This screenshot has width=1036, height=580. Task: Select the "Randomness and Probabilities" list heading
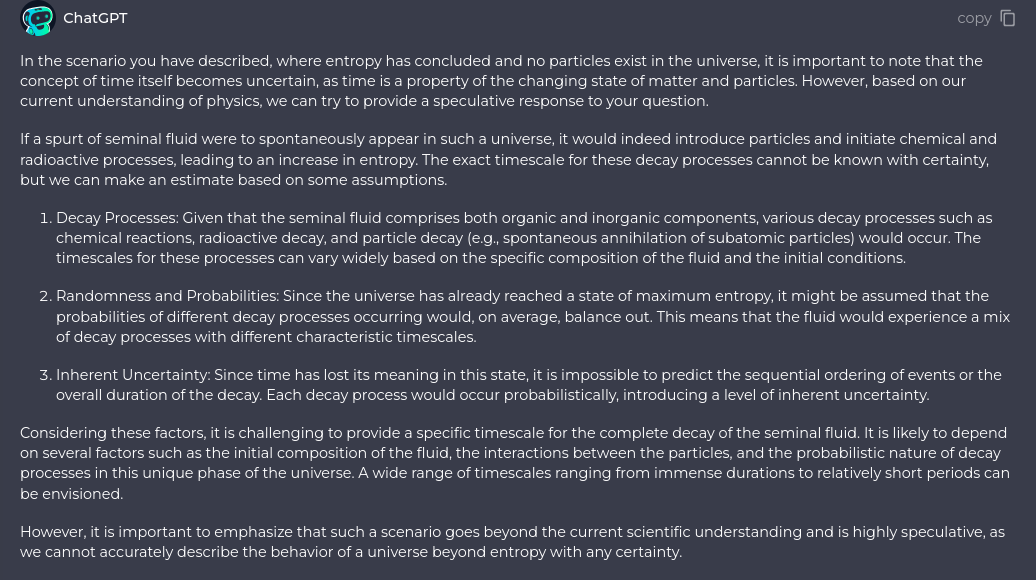[x=167, y=296]
